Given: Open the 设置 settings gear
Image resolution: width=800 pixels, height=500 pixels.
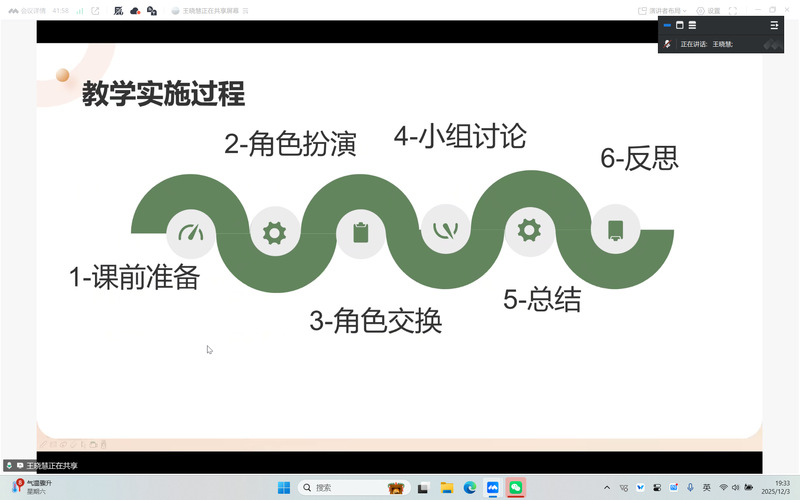Looking at the screenshot, I should click(x=708, y=11).
